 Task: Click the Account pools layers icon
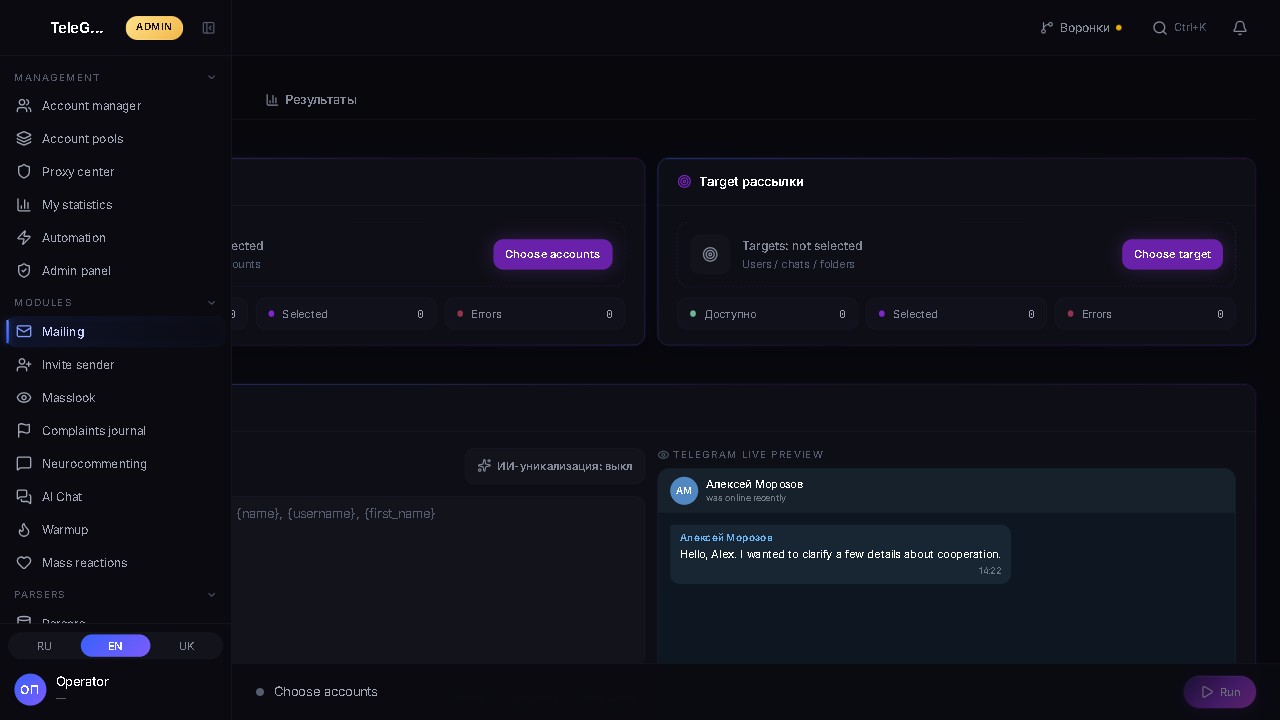point(25,139)
